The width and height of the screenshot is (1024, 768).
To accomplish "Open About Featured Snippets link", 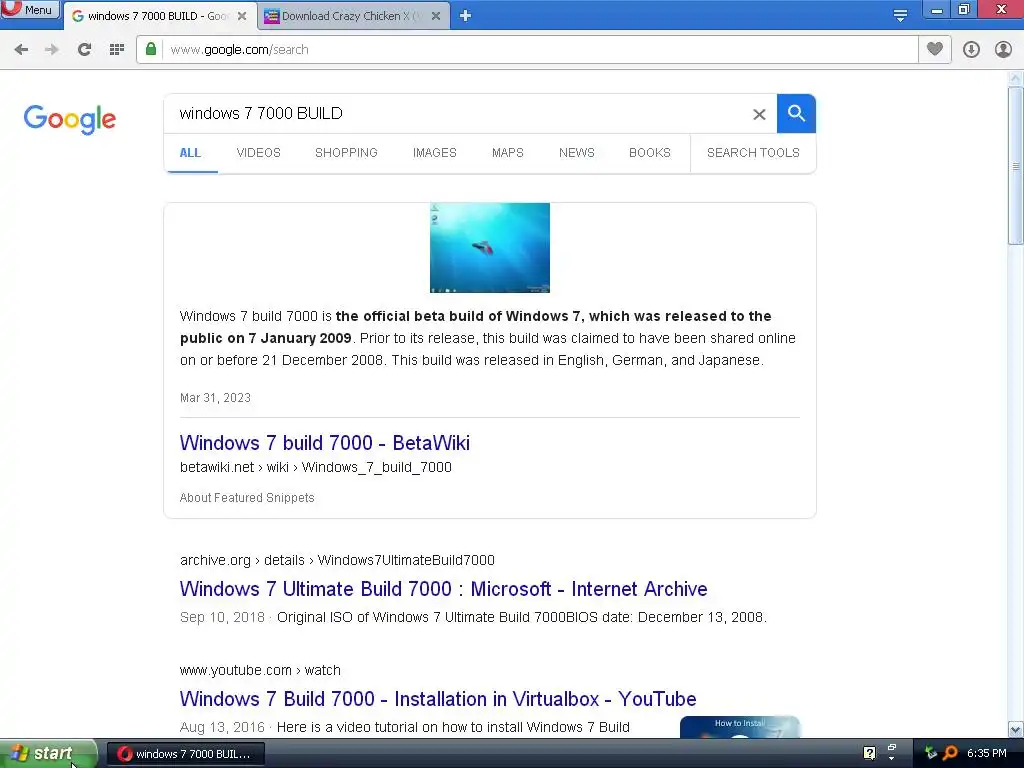I will [x=247, y=498].
